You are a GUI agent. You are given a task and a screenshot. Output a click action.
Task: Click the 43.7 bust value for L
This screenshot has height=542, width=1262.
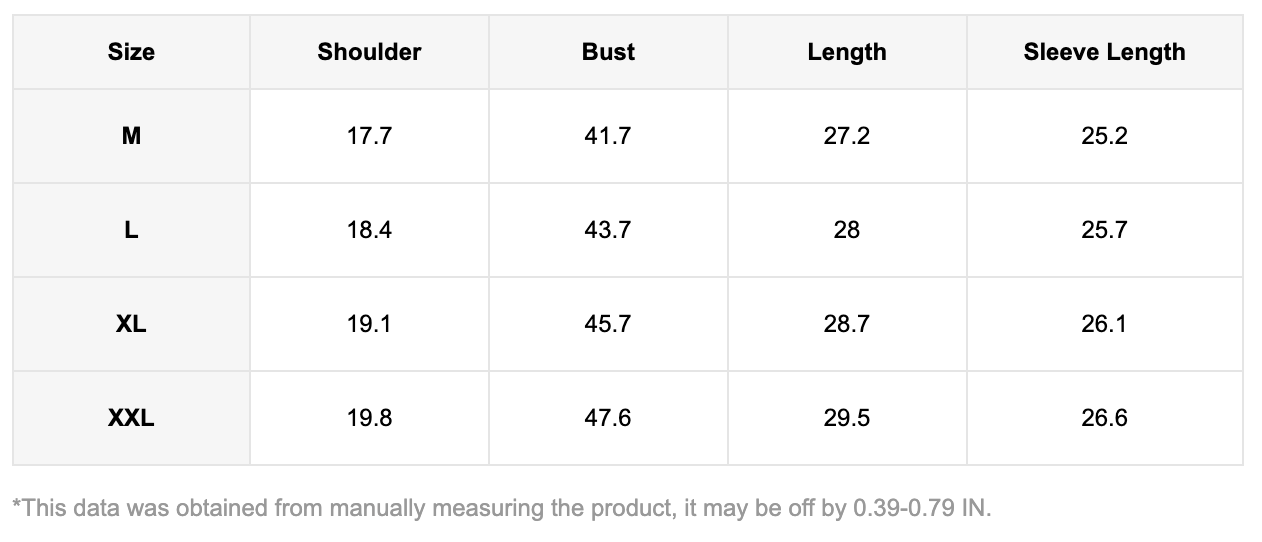click(608, 230)
